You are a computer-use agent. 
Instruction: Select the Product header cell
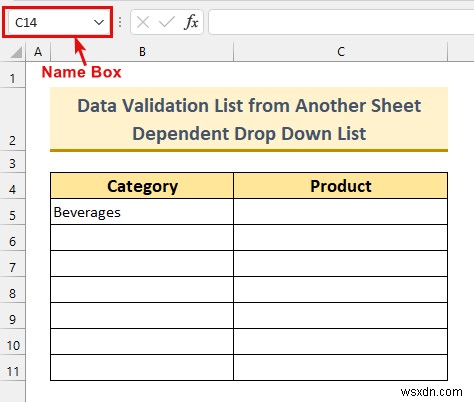tap(341, 186)
